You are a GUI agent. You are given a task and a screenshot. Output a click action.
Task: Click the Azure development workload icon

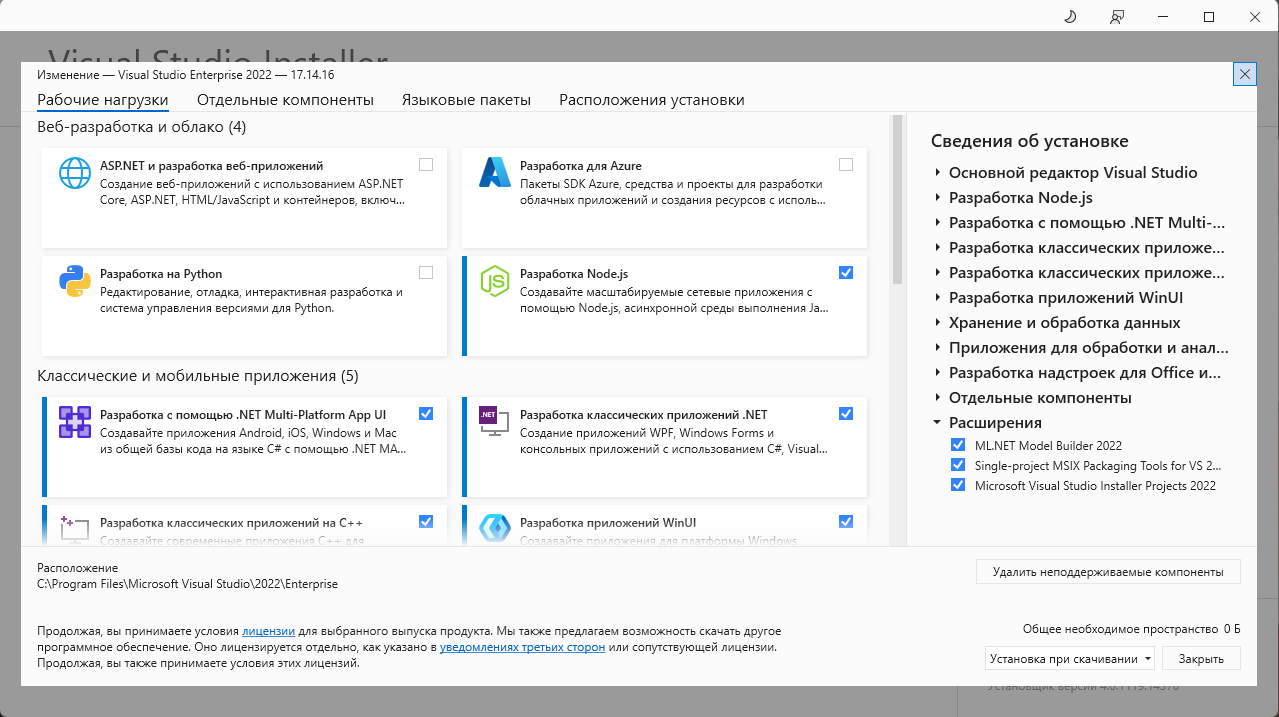(495, 173)
